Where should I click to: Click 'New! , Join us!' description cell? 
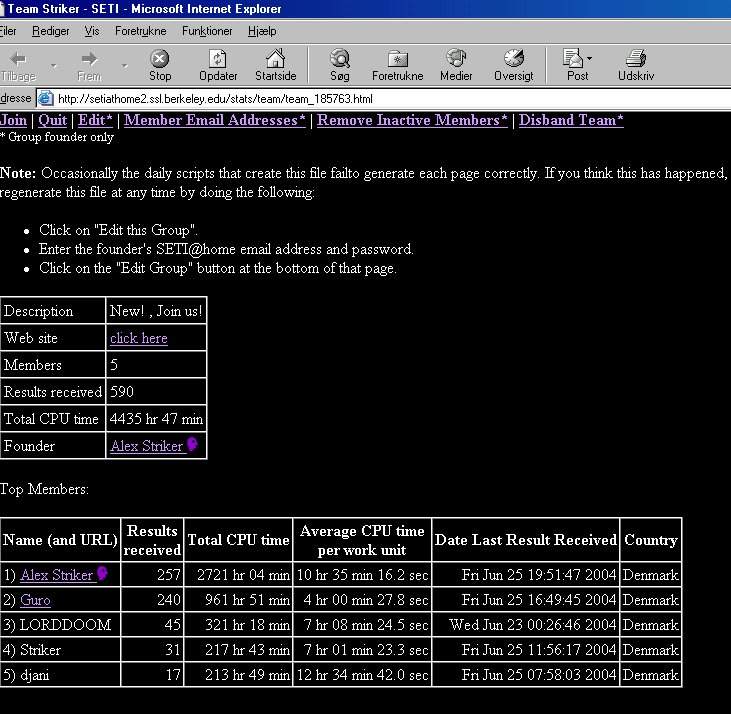pyautogui.click(x=156, y=311)
